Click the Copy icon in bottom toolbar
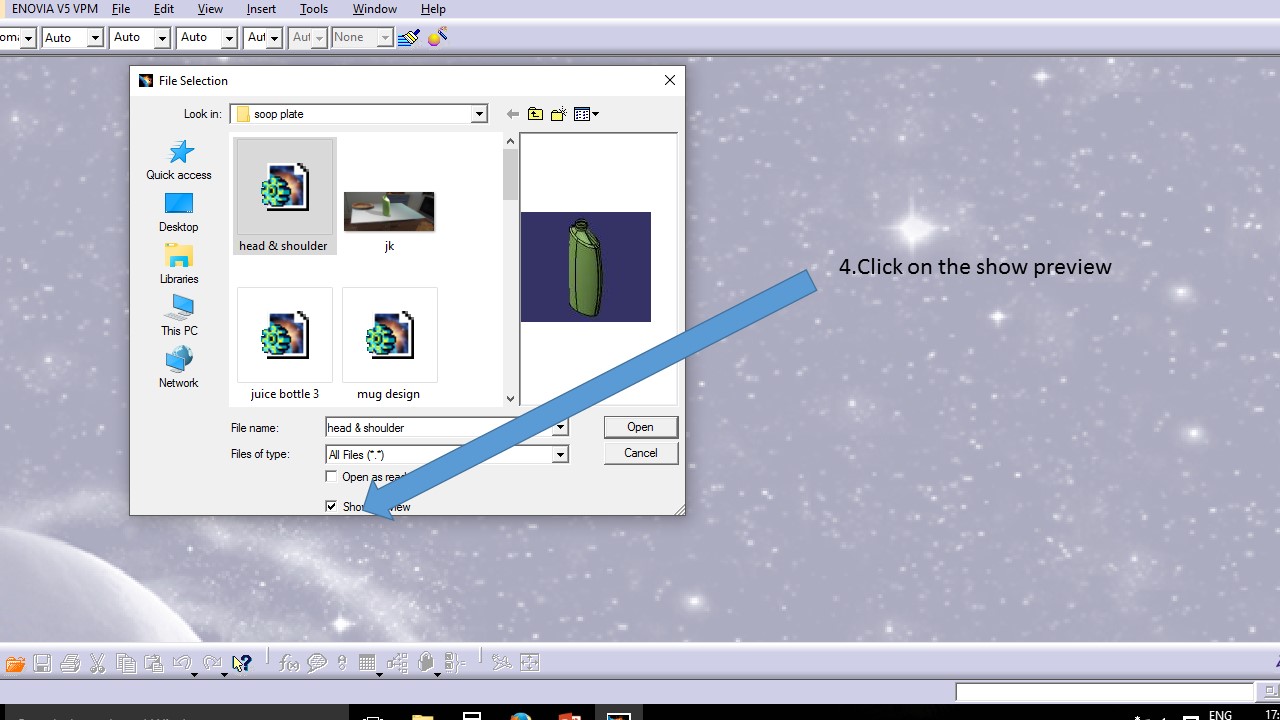Screen dimensions: 1280x720 (x=126, y=663)
